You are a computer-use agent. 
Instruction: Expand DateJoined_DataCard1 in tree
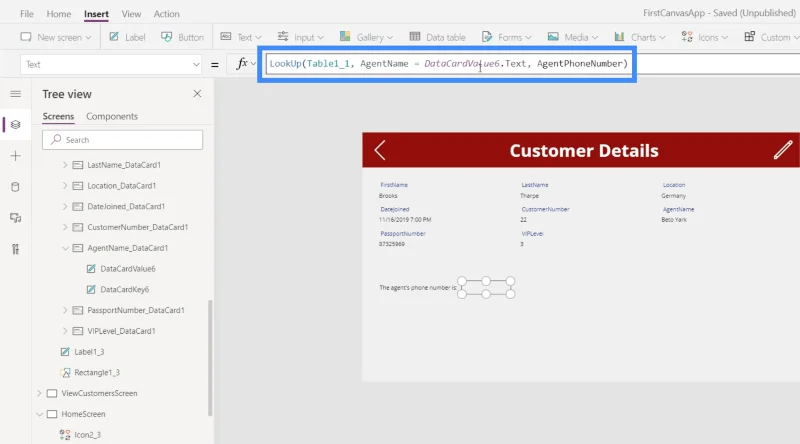point(65,206)
